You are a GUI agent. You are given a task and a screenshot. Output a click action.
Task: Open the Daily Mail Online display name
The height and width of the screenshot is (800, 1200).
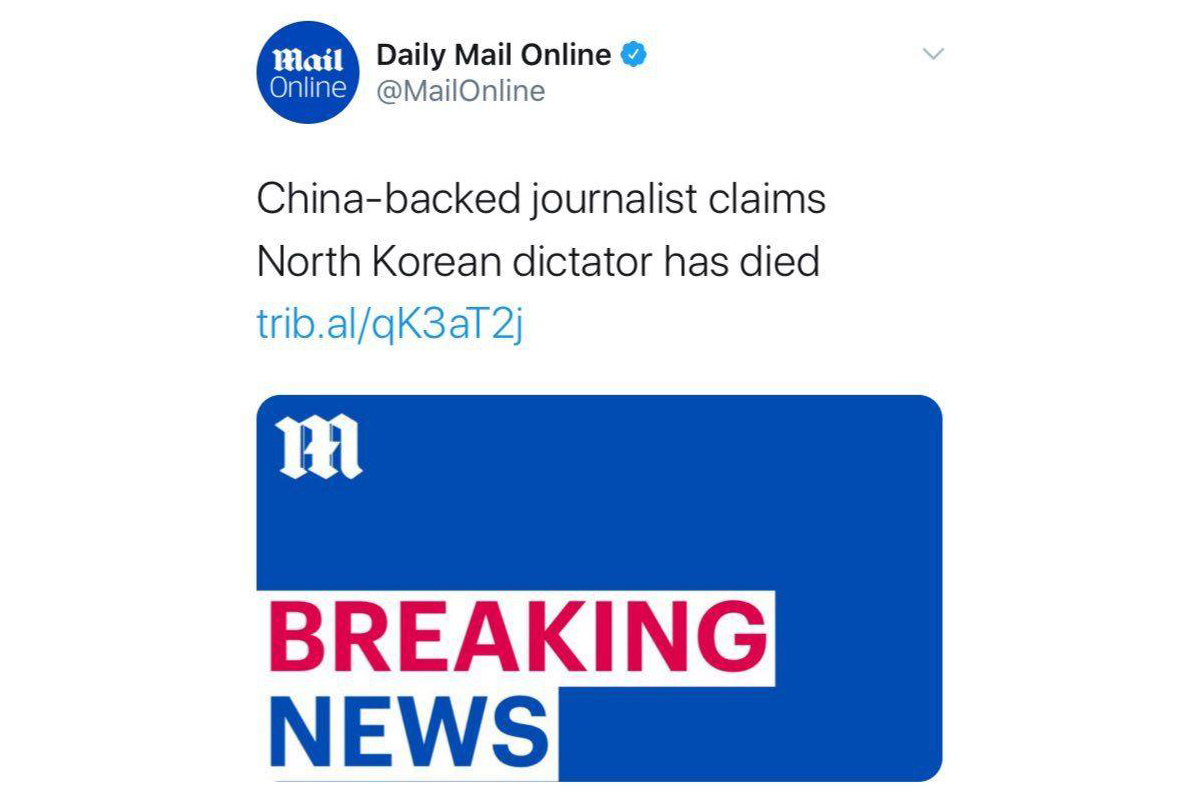point(494,54)
